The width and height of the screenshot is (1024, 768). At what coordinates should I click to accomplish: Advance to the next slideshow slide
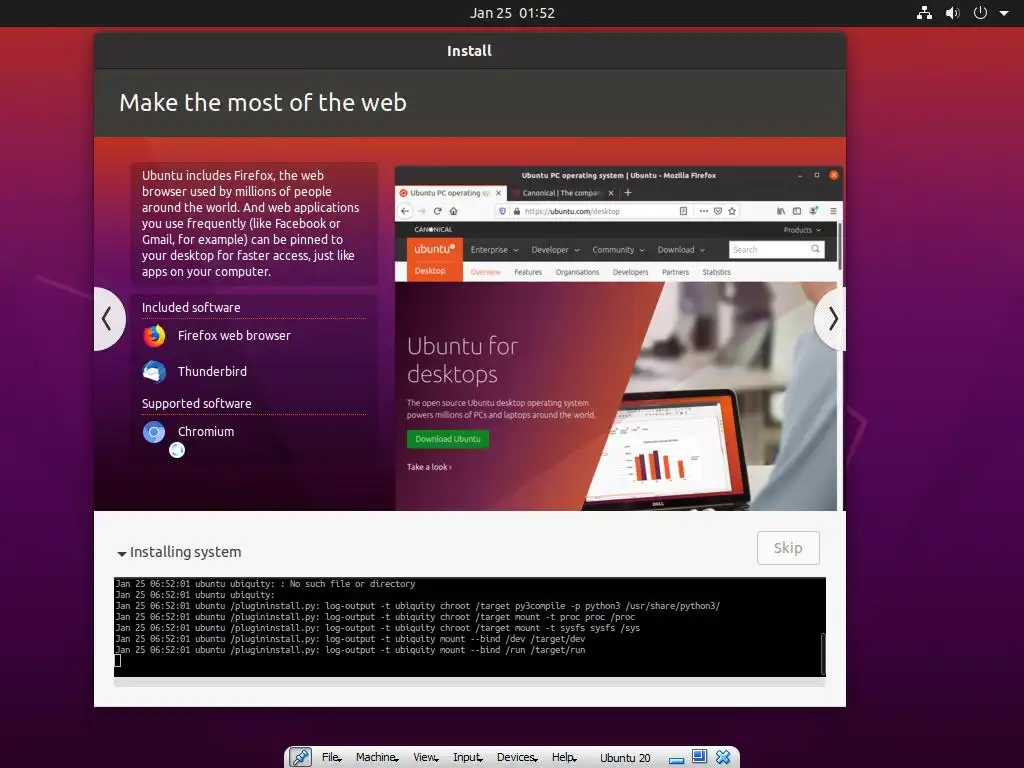(x=831, y=319)
